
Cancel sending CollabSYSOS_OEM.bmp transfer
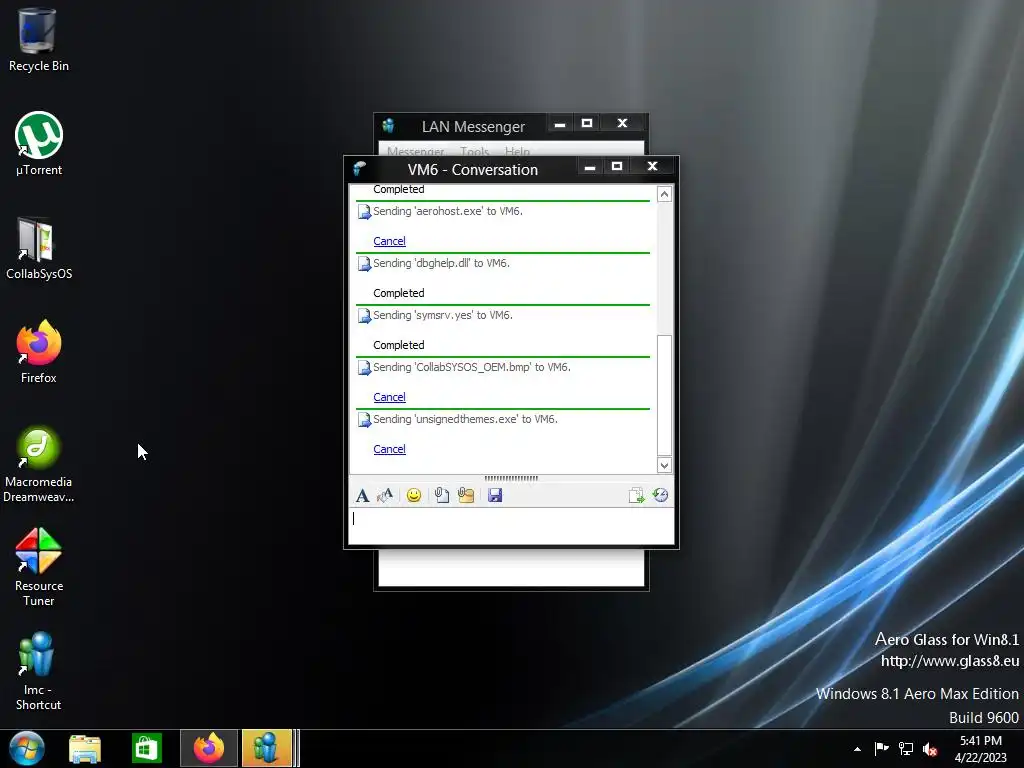[389, 397]
